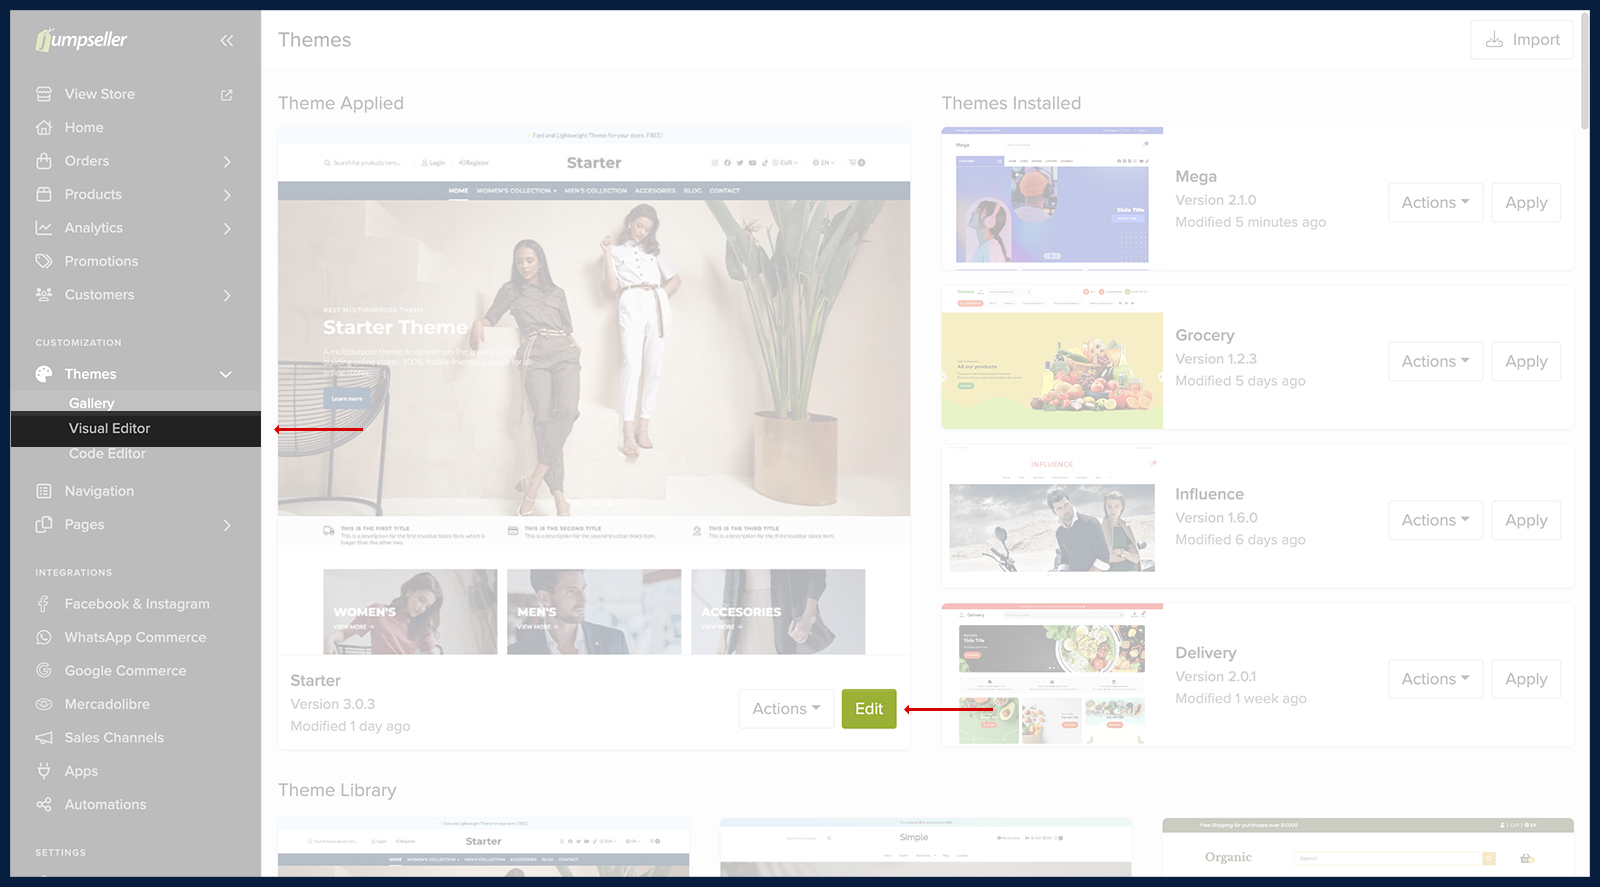Expand the Orders submenu chevron
This screenshot has width=1600, height=887.
tap(227, 161)
